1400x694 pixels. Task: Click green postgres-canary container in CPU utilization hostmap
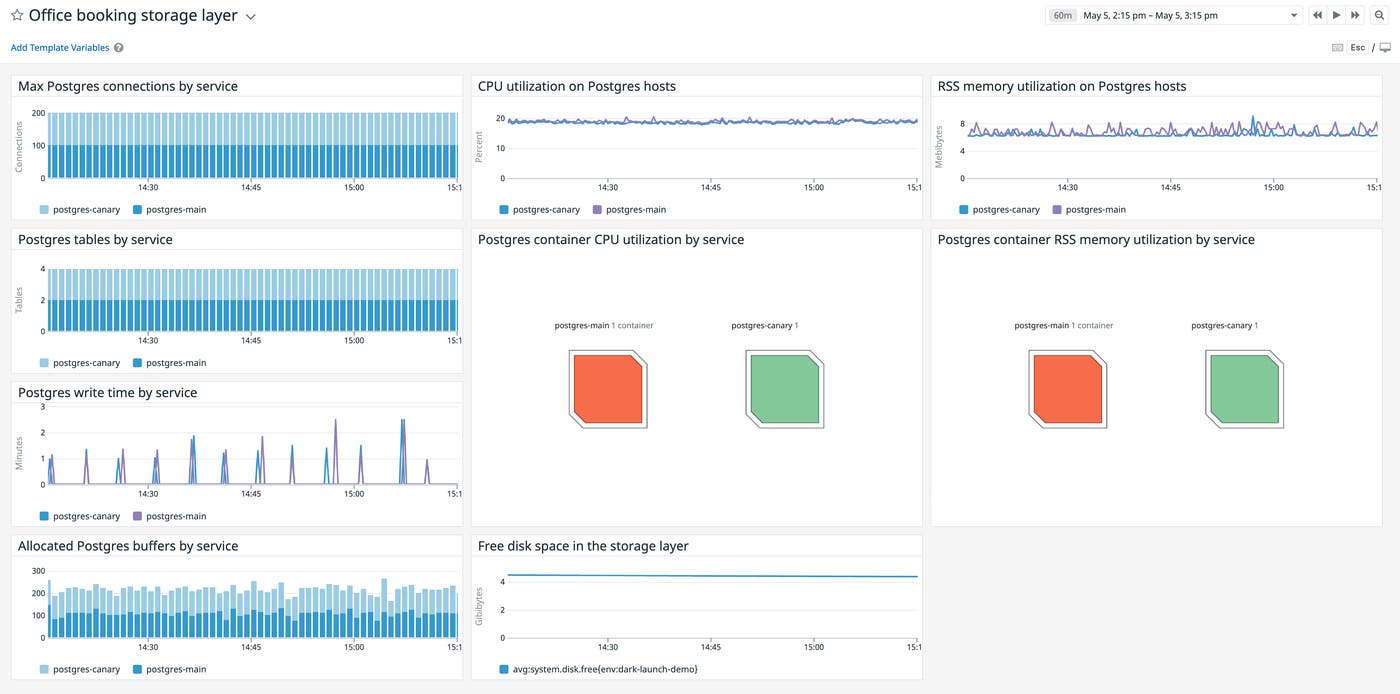coord(785,389)
